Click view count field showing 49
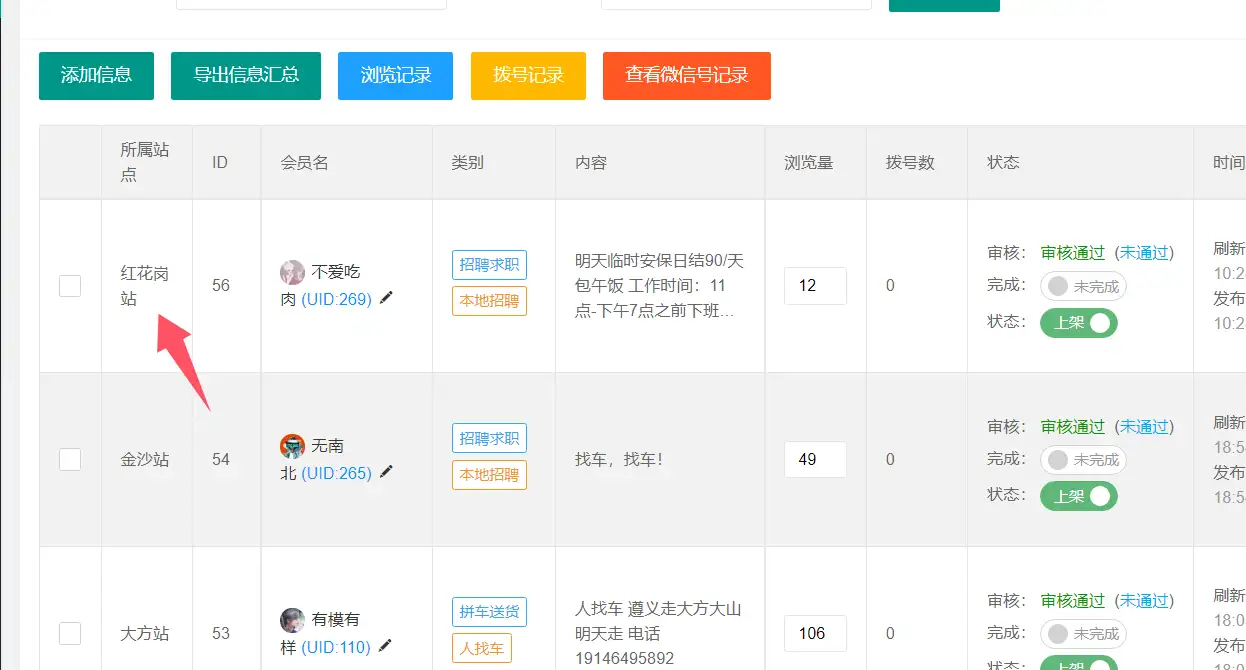Viewport: 1246px width, 670px height. coord(815,460)
